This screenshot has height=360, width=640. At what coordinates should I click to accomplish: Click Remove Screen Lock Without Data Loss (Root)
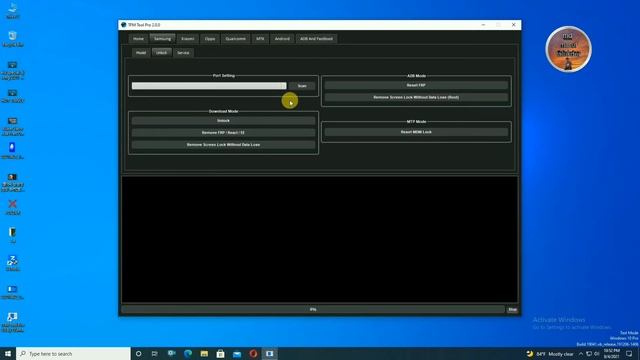point(416,98)
